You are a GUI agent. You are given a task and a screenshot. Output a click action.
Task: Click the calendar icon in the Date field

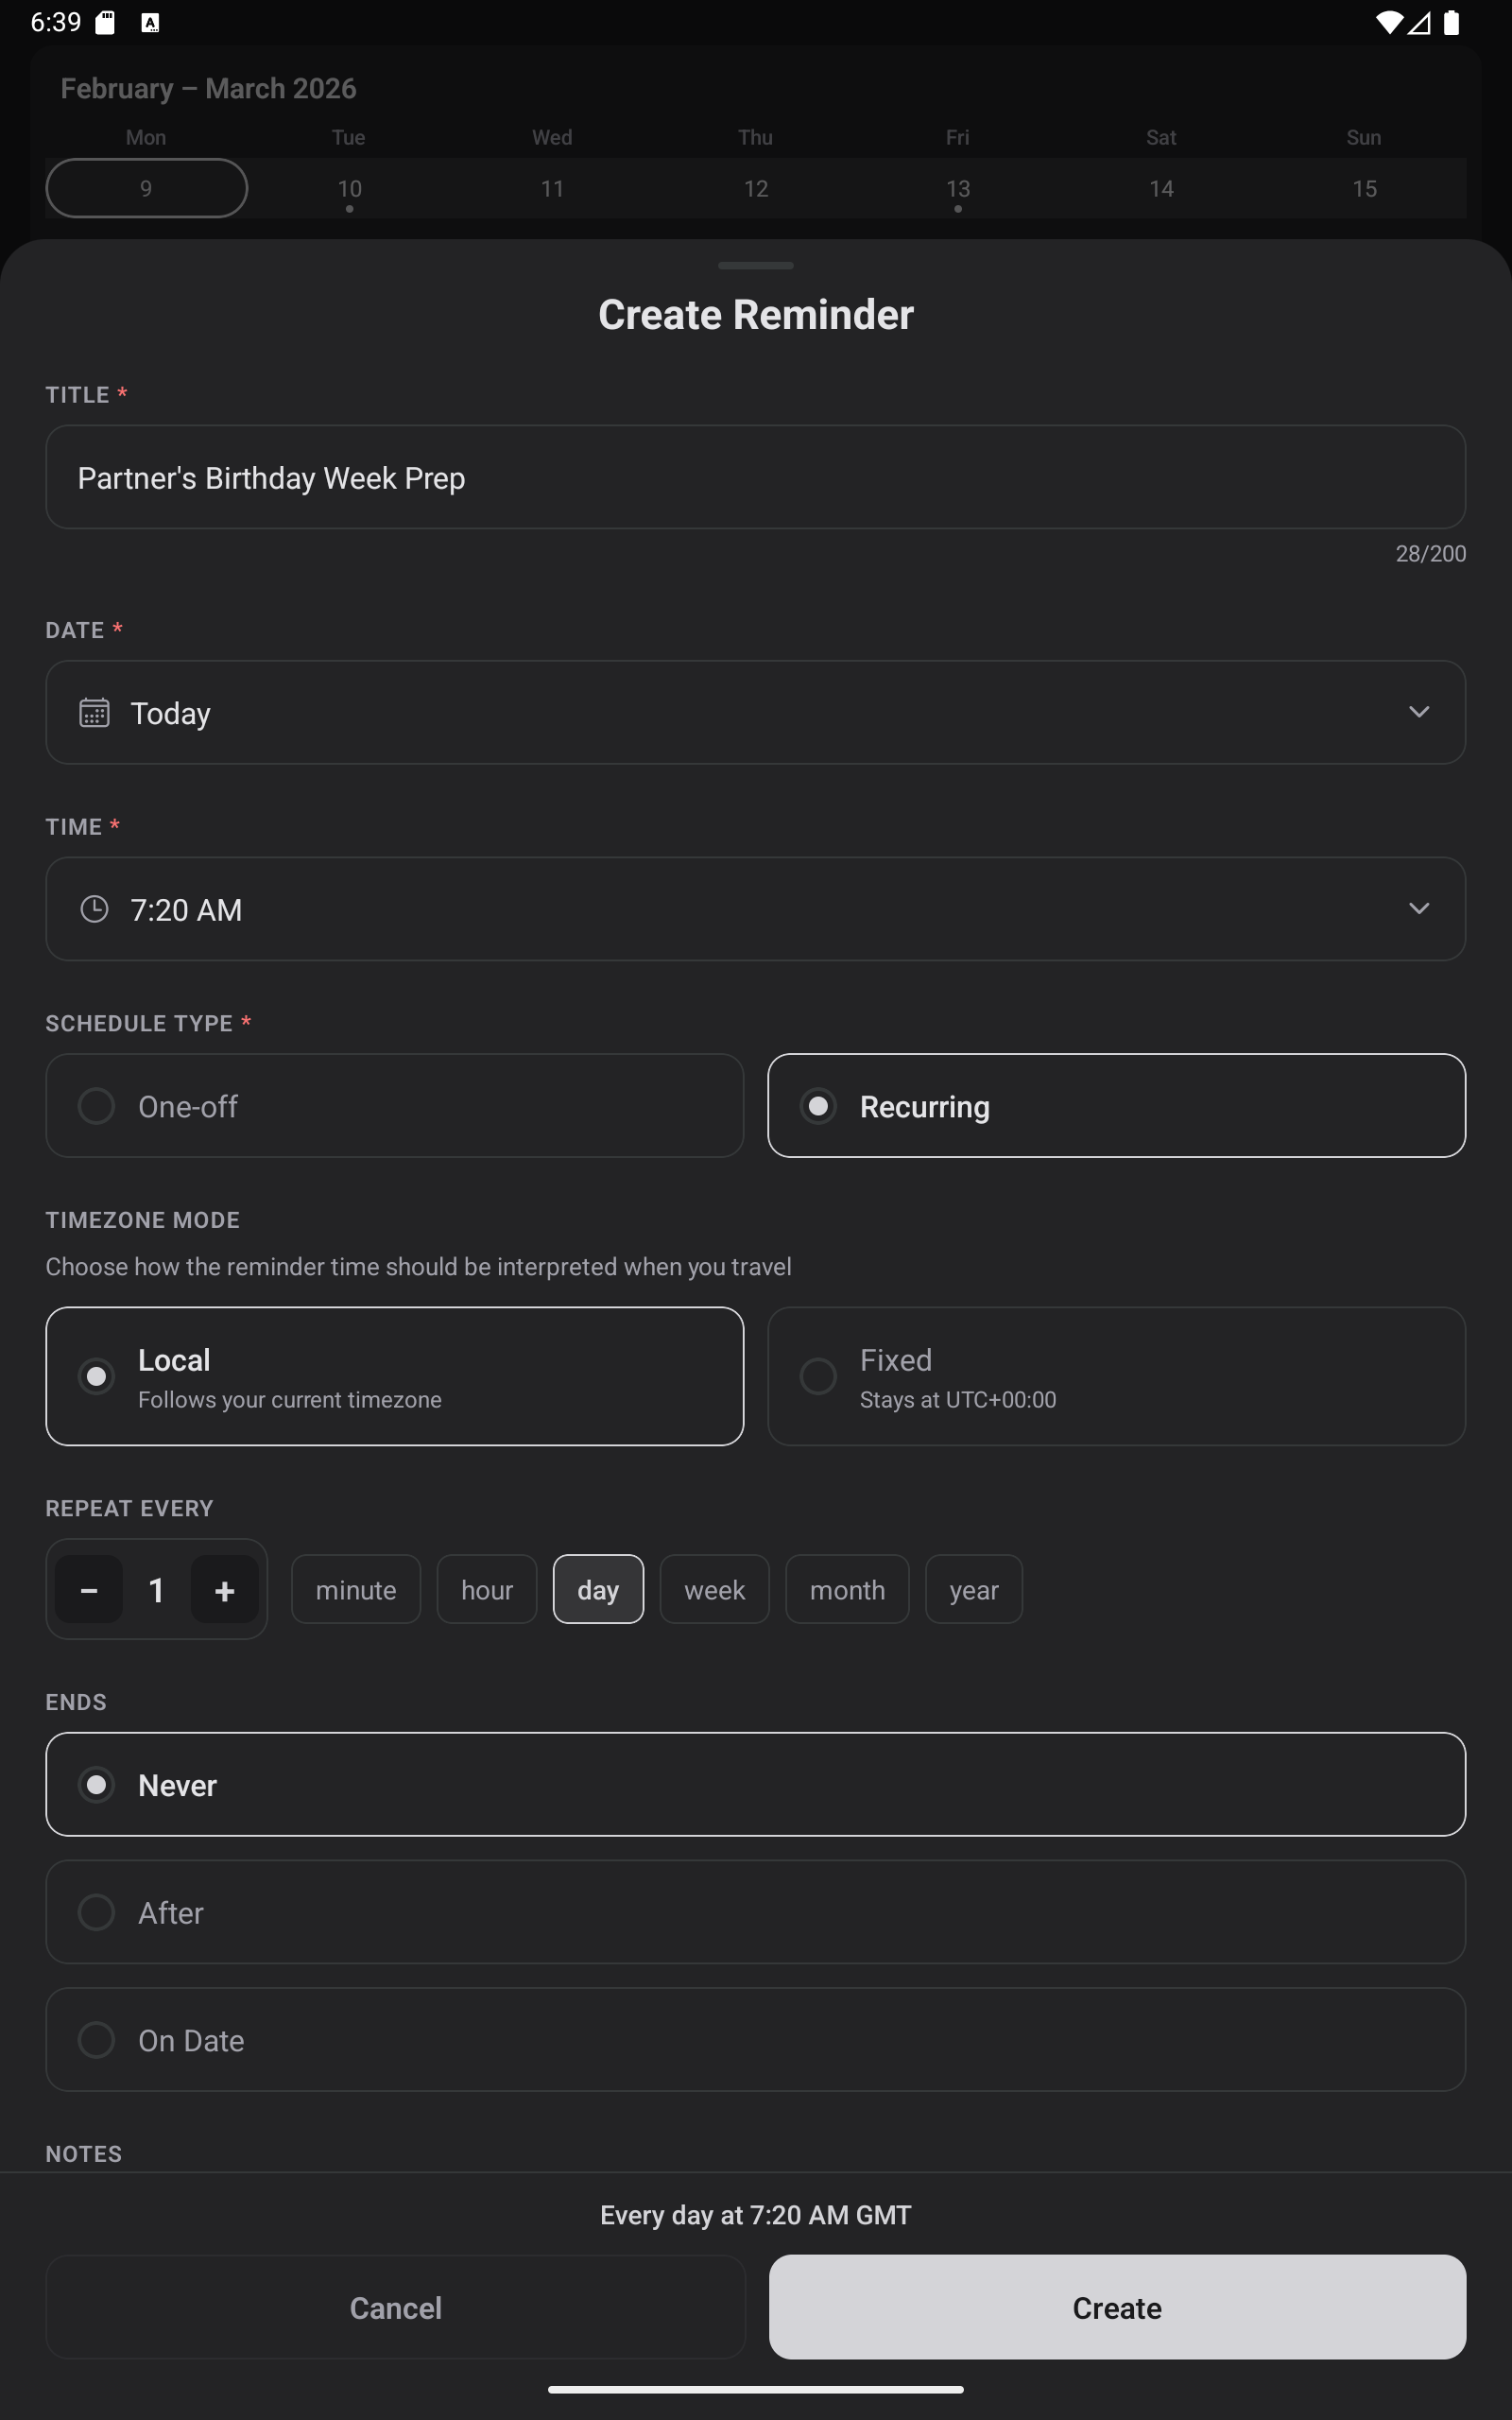(94, 712)
